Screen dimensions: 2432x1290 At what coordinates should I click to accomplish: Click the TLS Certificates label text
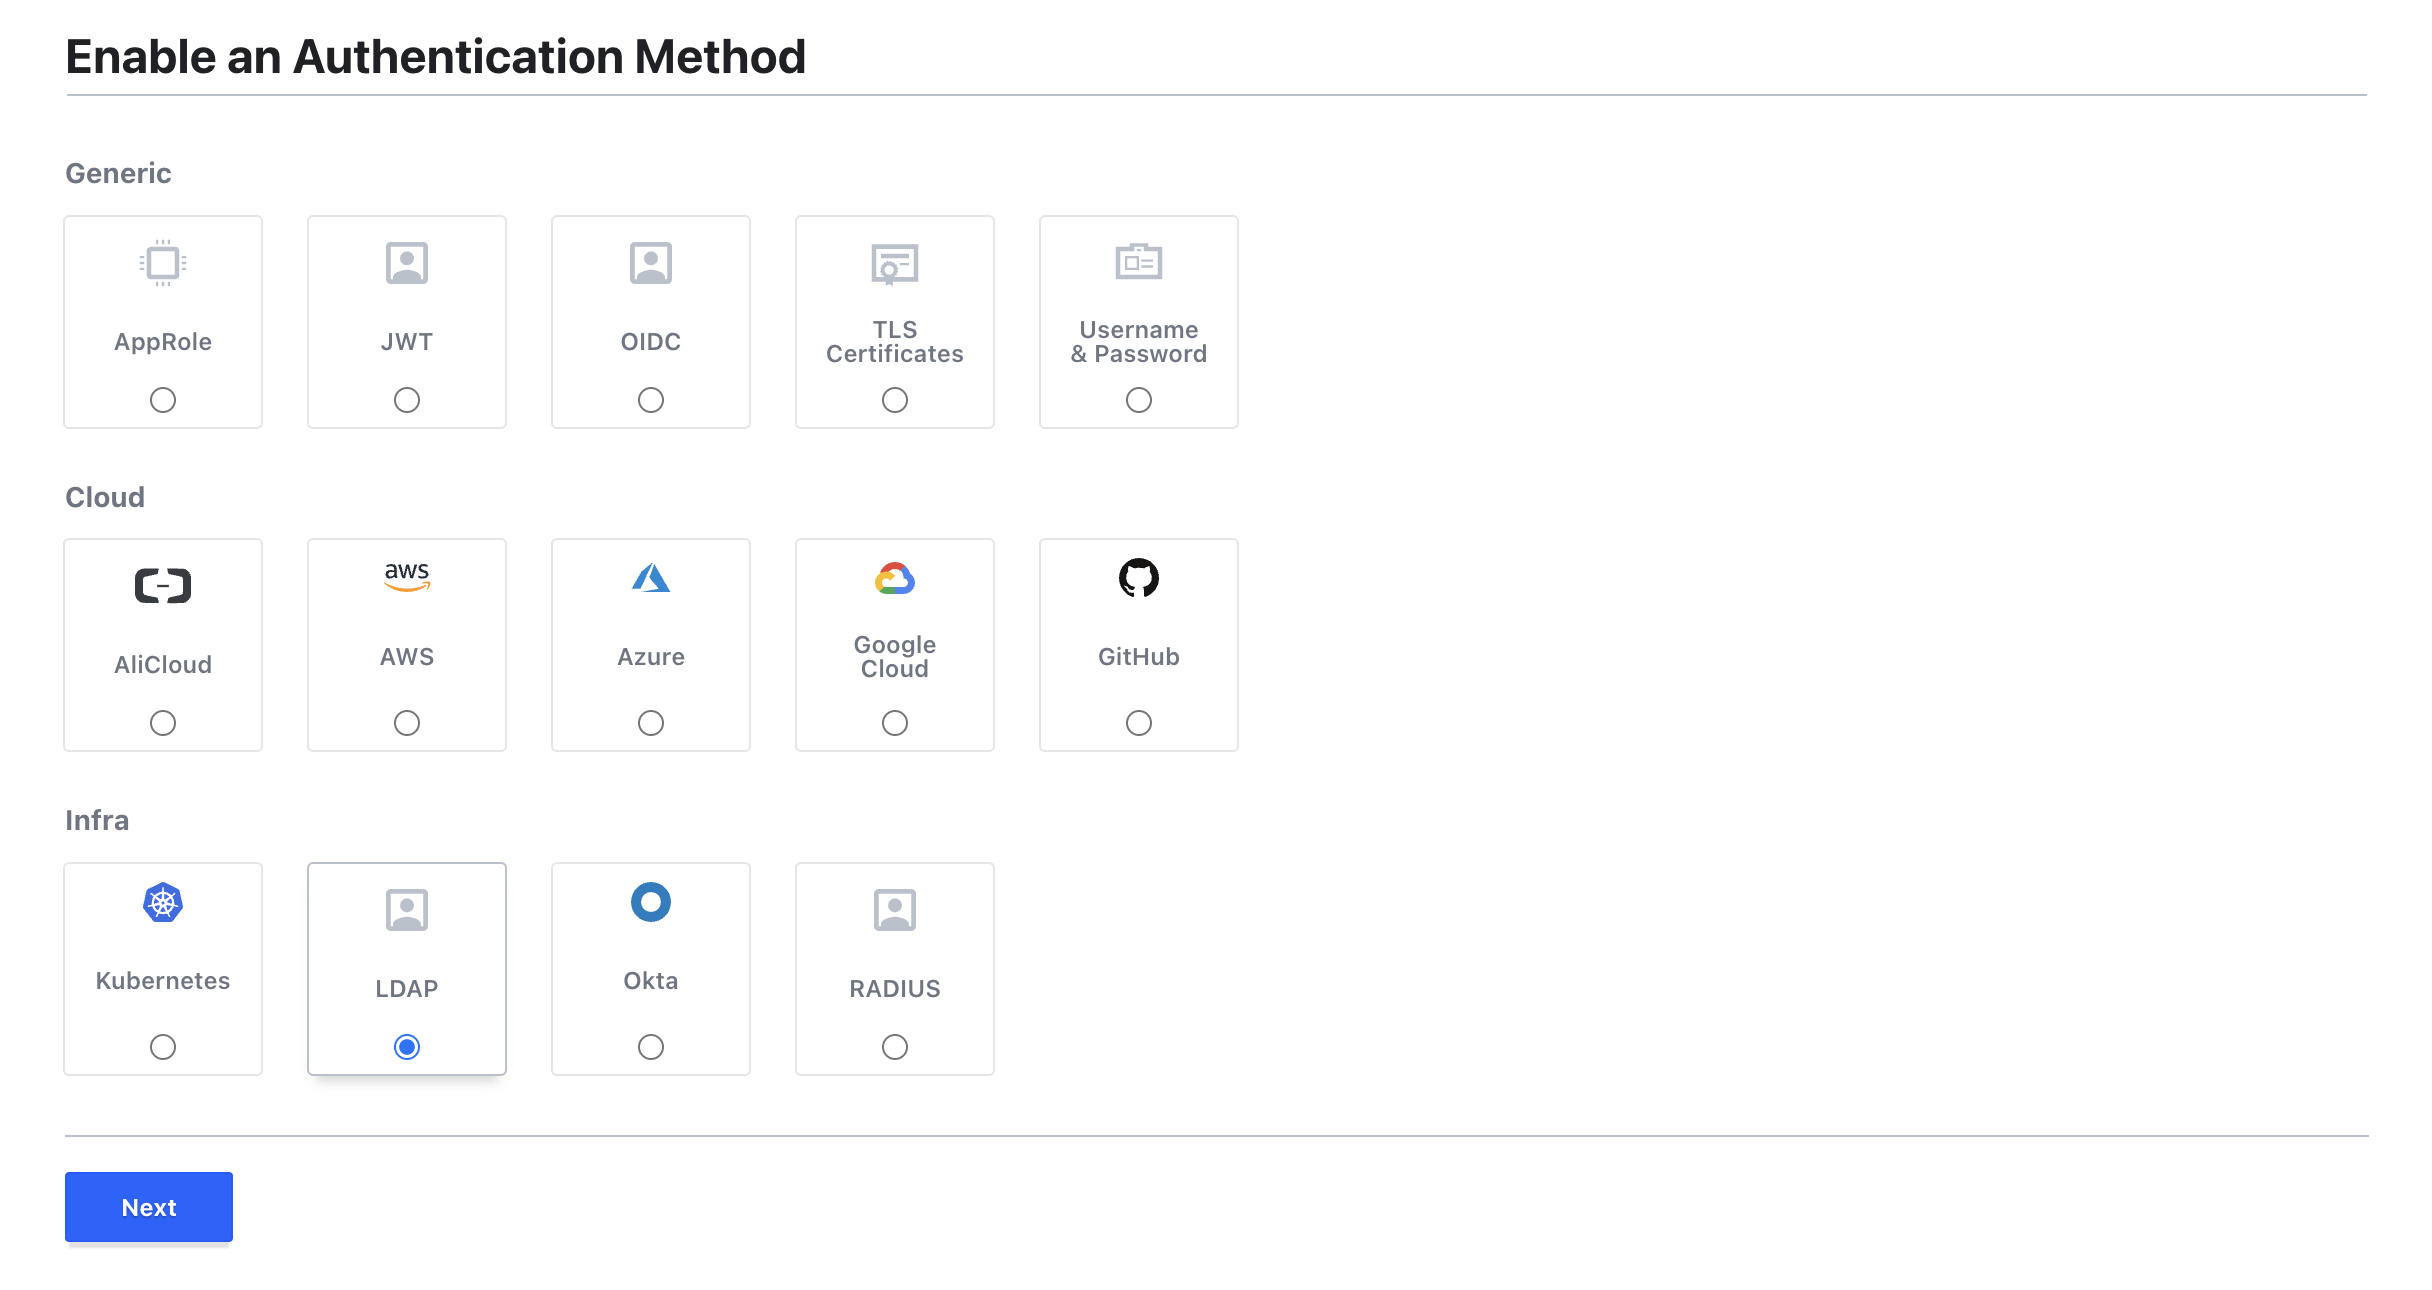click(x=895, y=342)
